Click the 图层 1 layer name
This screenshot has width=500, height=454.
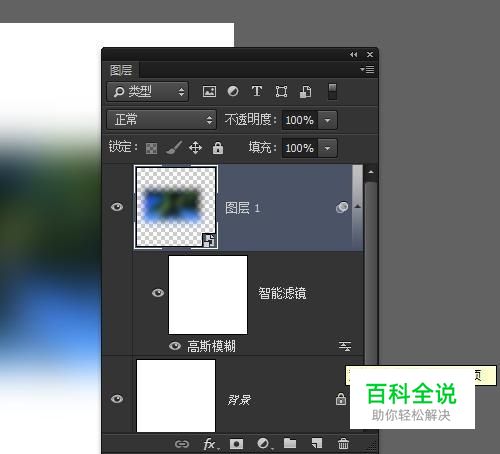(242, 208)
